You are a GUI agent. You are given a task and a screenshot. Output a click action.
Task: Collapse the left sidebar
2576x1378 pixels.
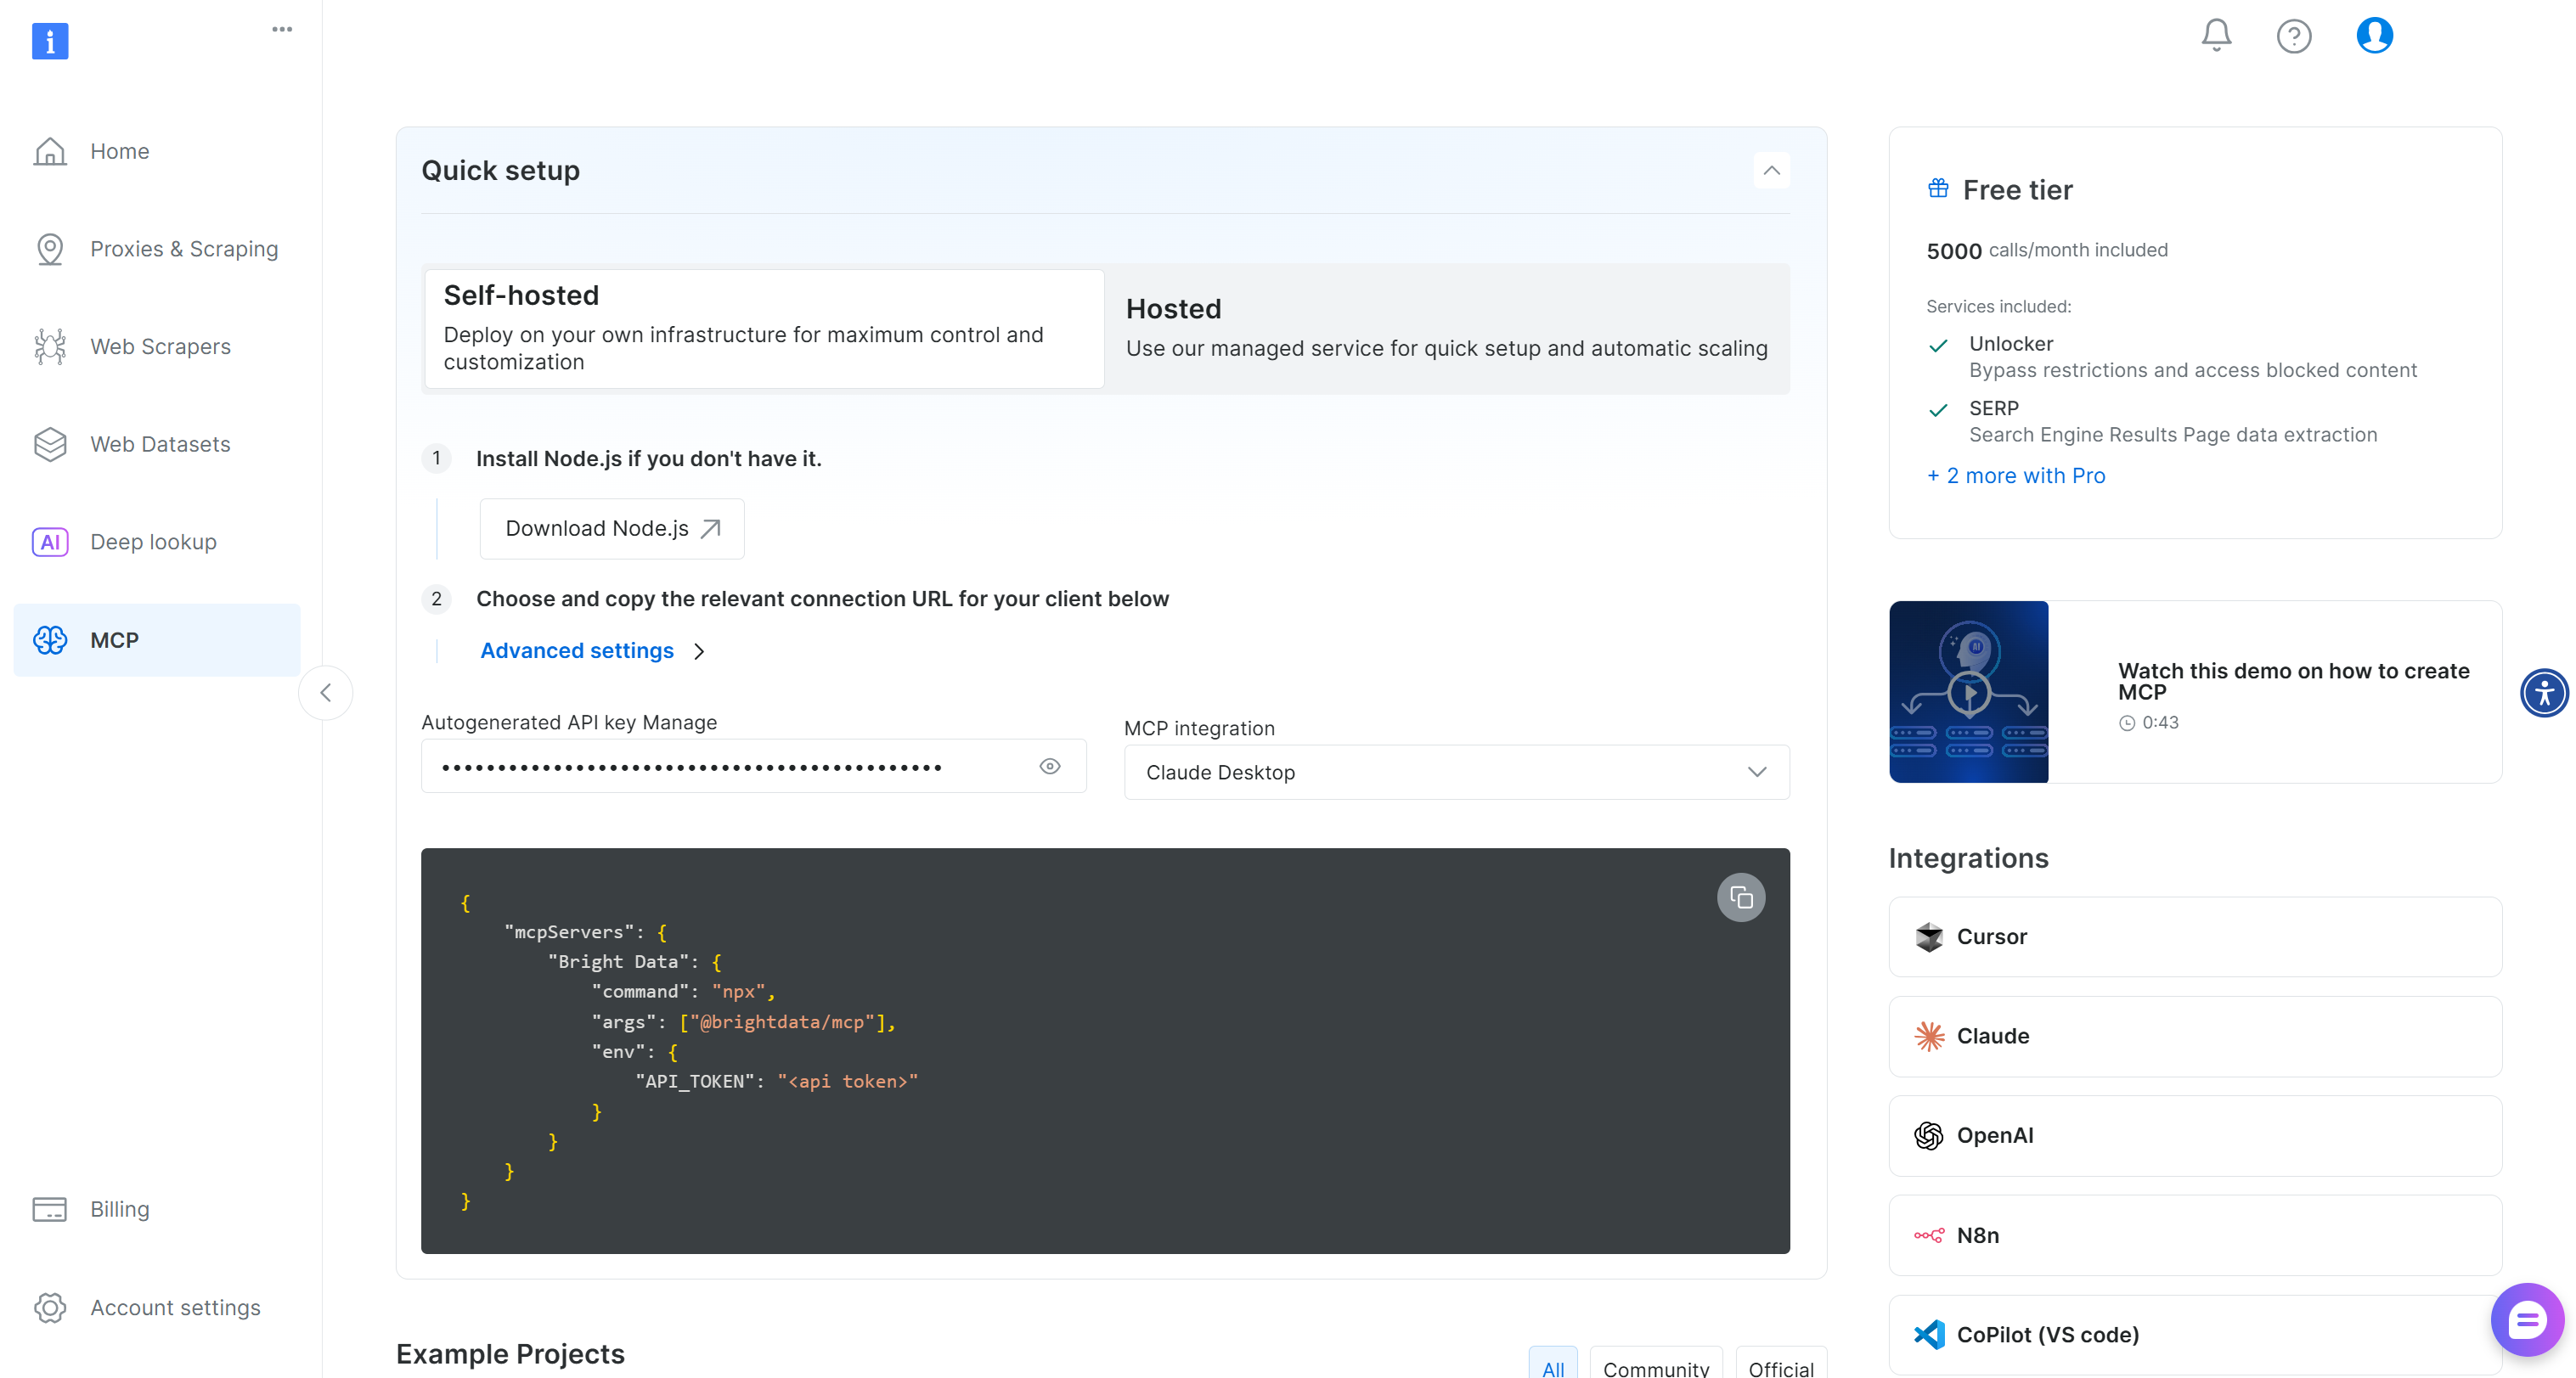pos(325,692)
